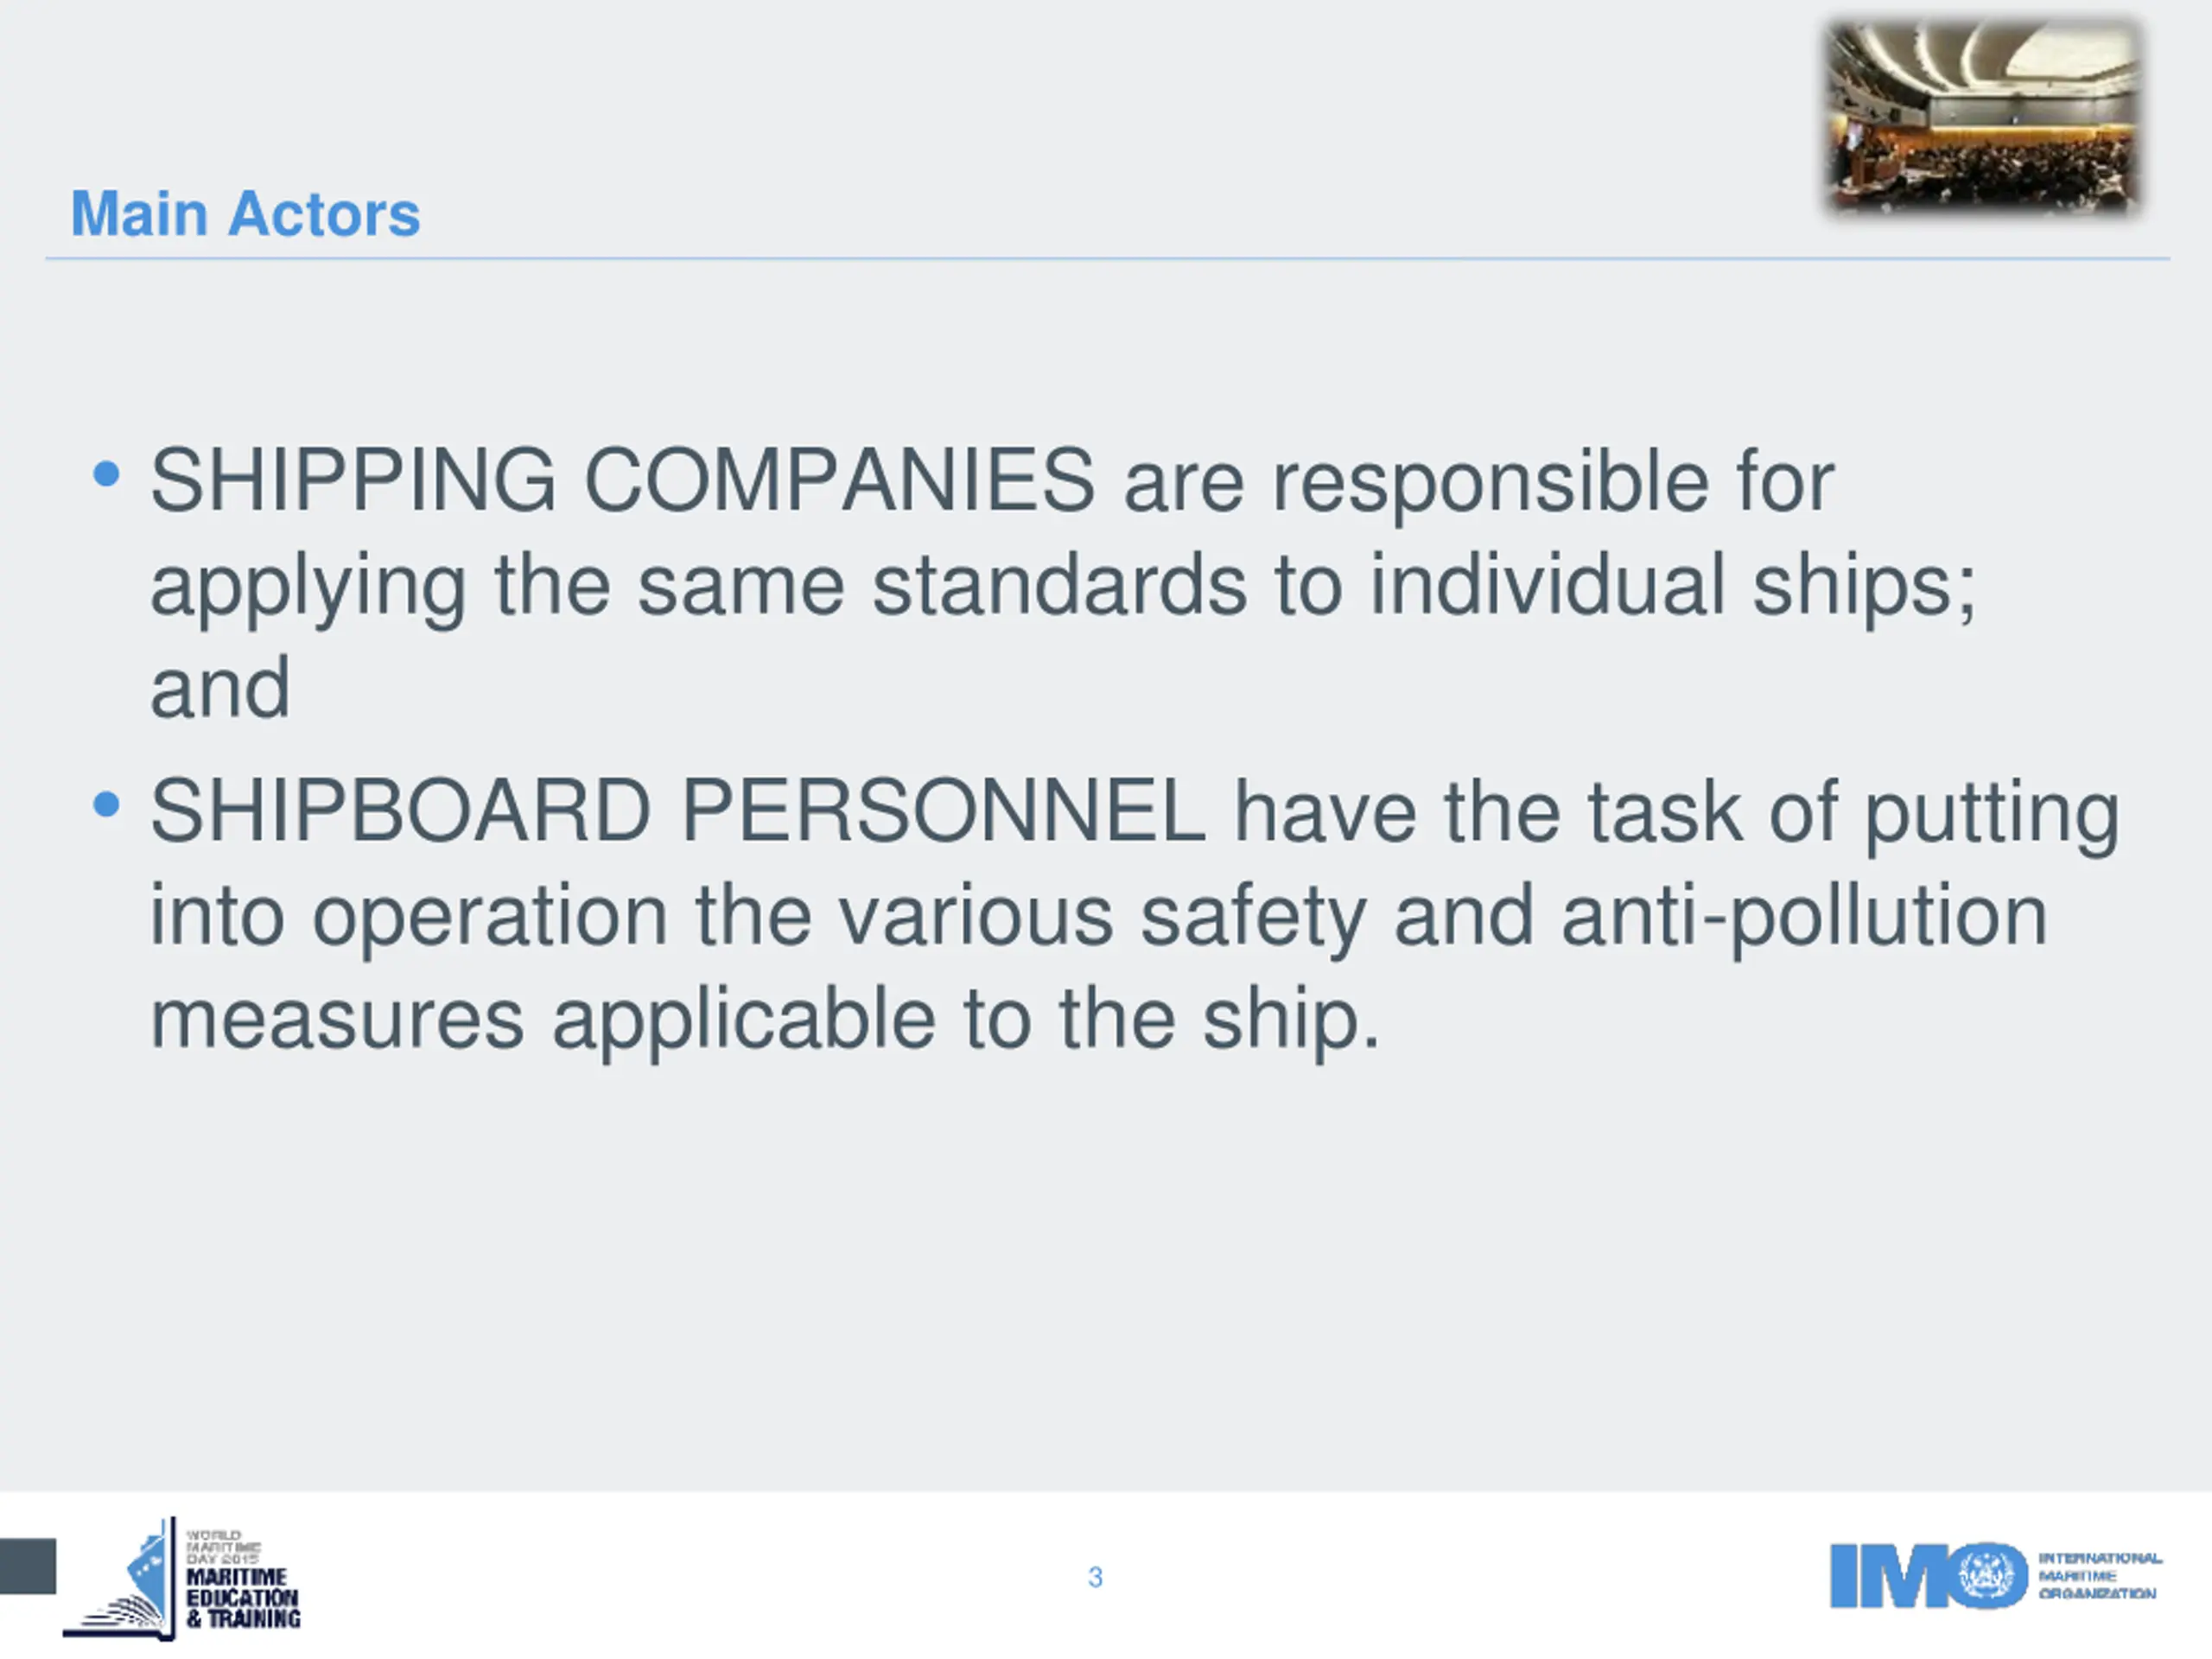Click the World Maritime Day ship logo
The width and height of the screenshot is (2212, 1659).
(x=120, y=1579)
